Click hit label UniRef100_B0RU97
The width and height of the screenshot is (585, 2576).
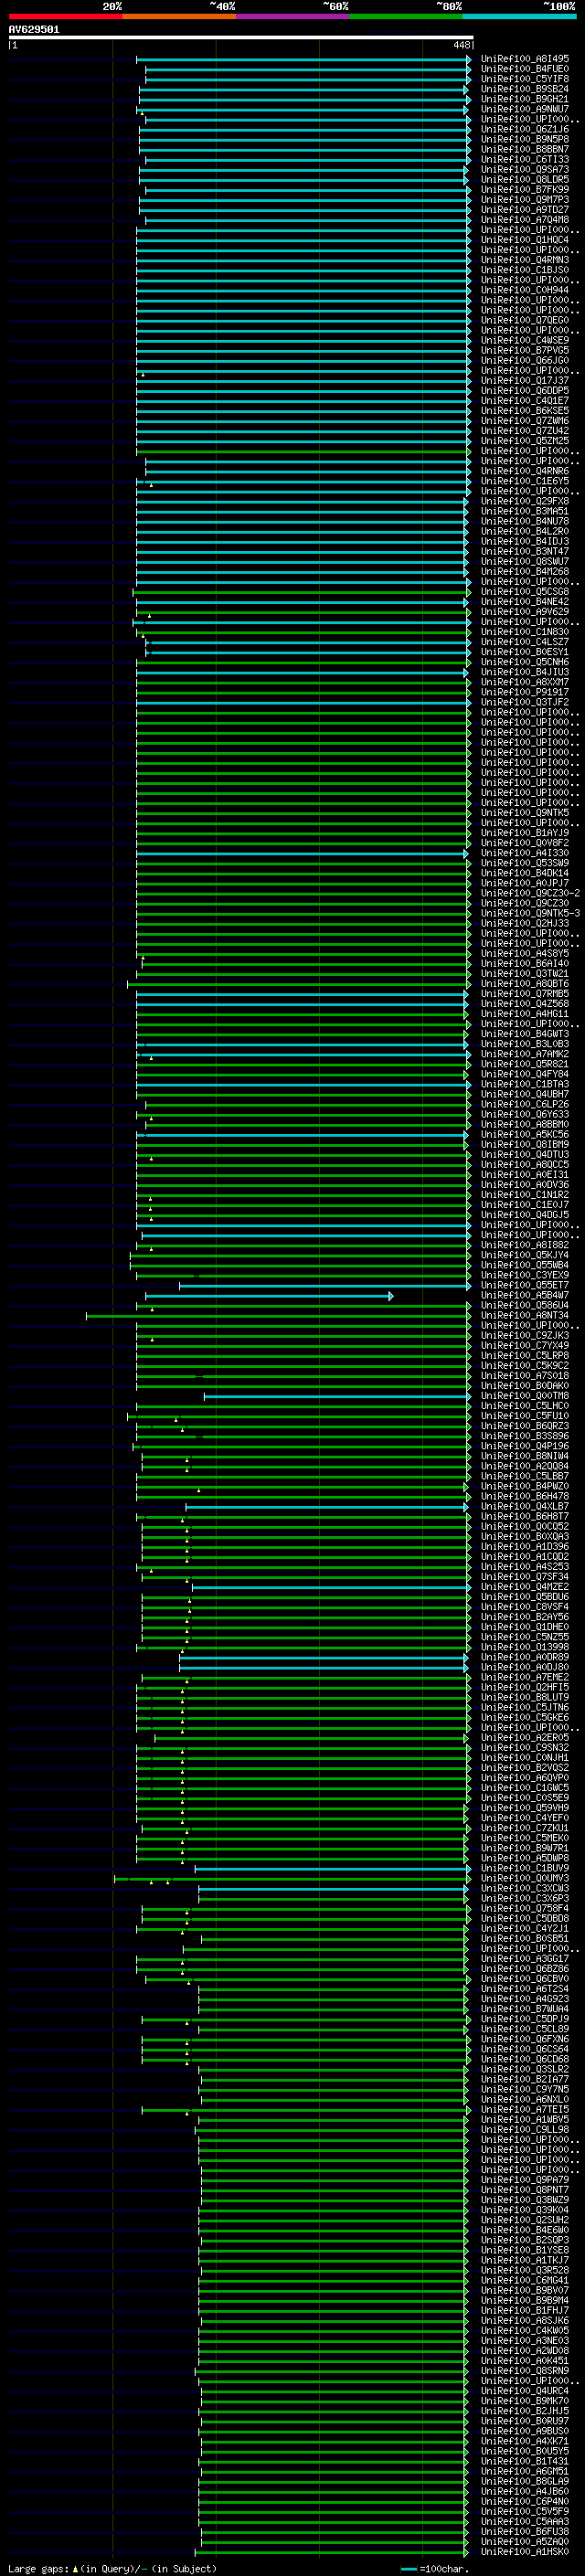[x=525, y=2420]
